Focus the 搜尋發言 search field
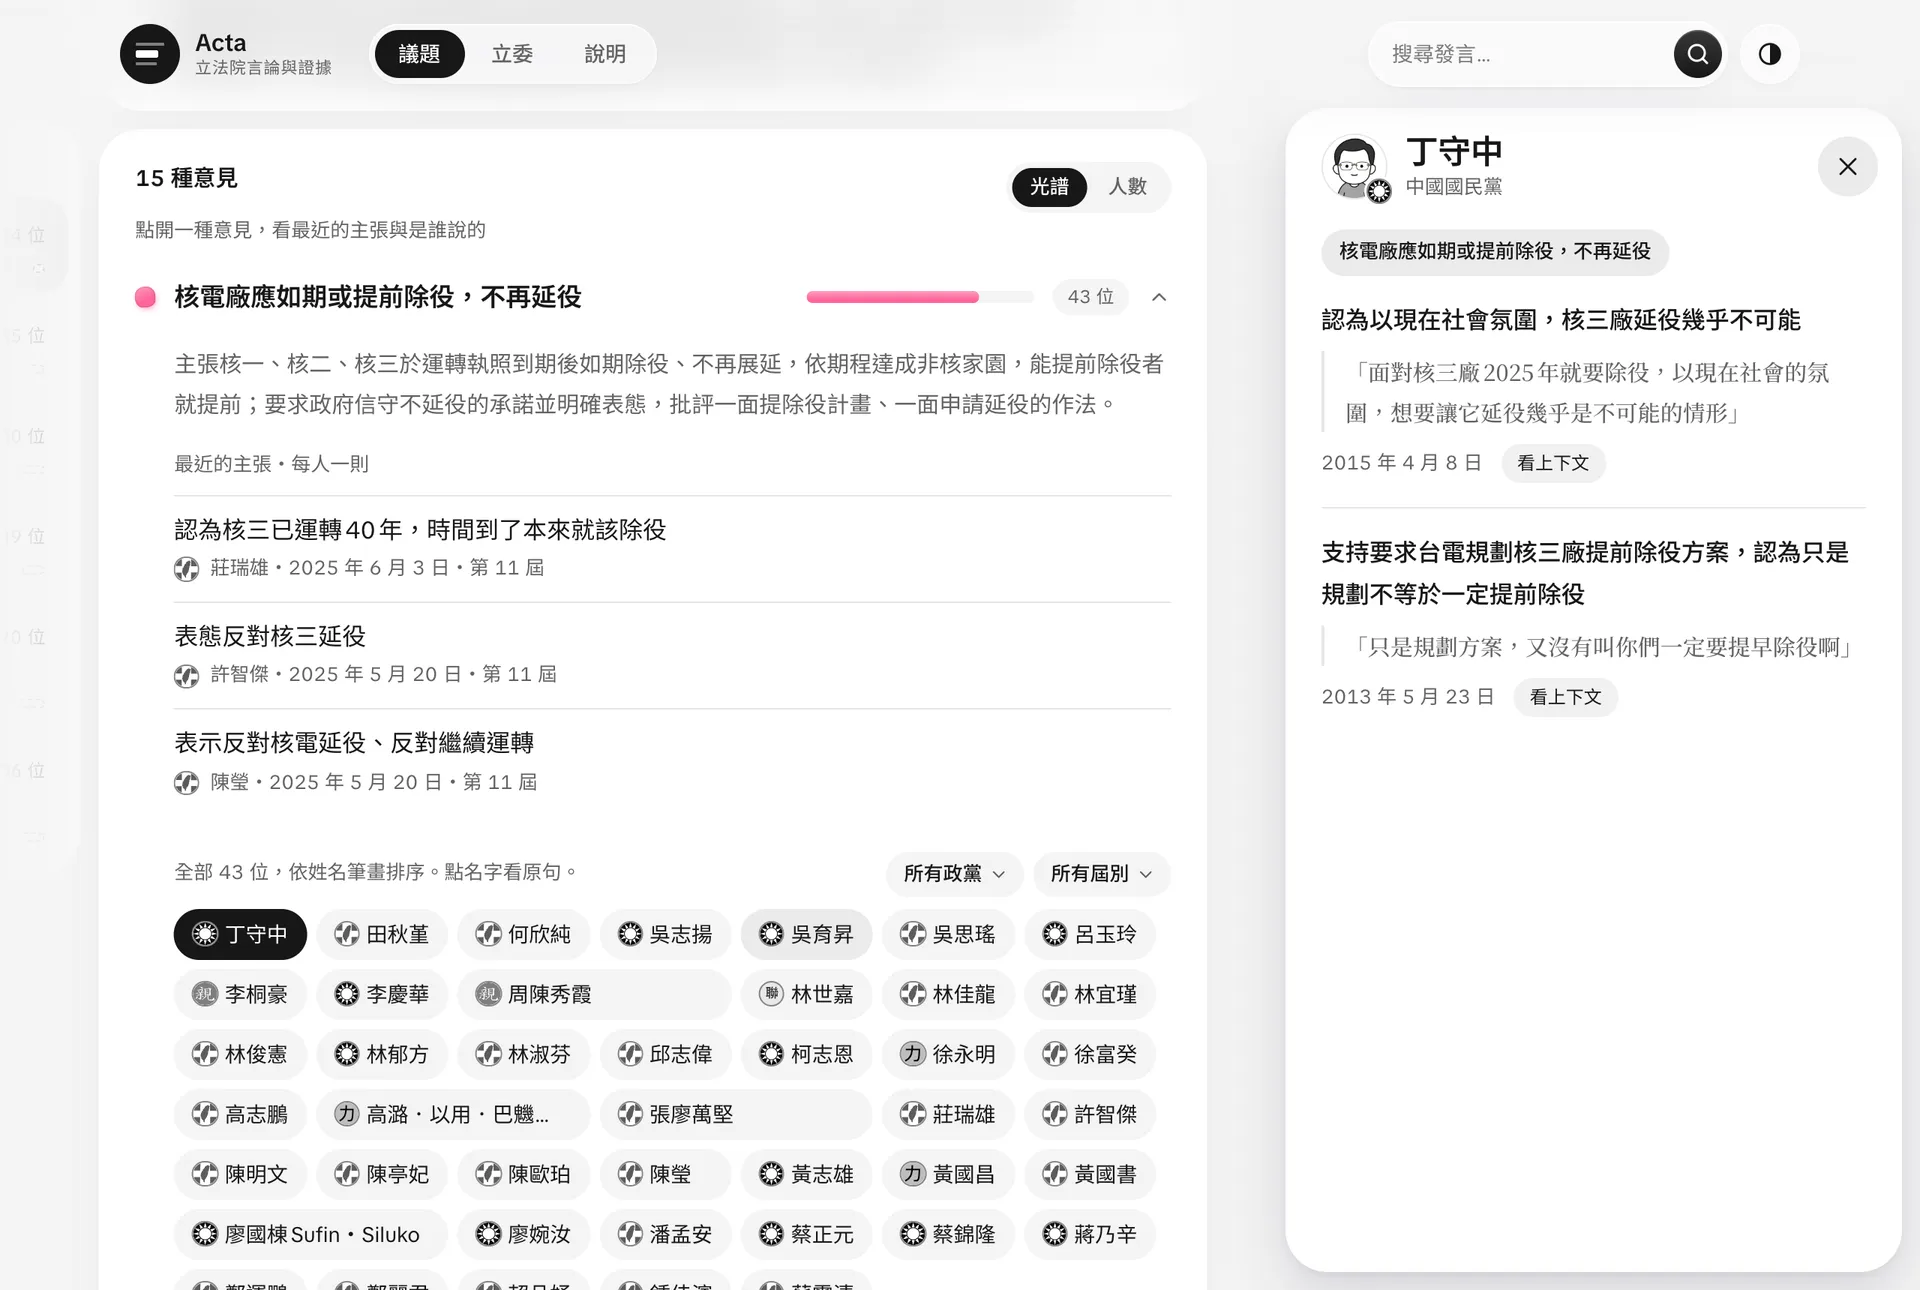The height and width of the screenshot is (1290, 1920). 1525,54
